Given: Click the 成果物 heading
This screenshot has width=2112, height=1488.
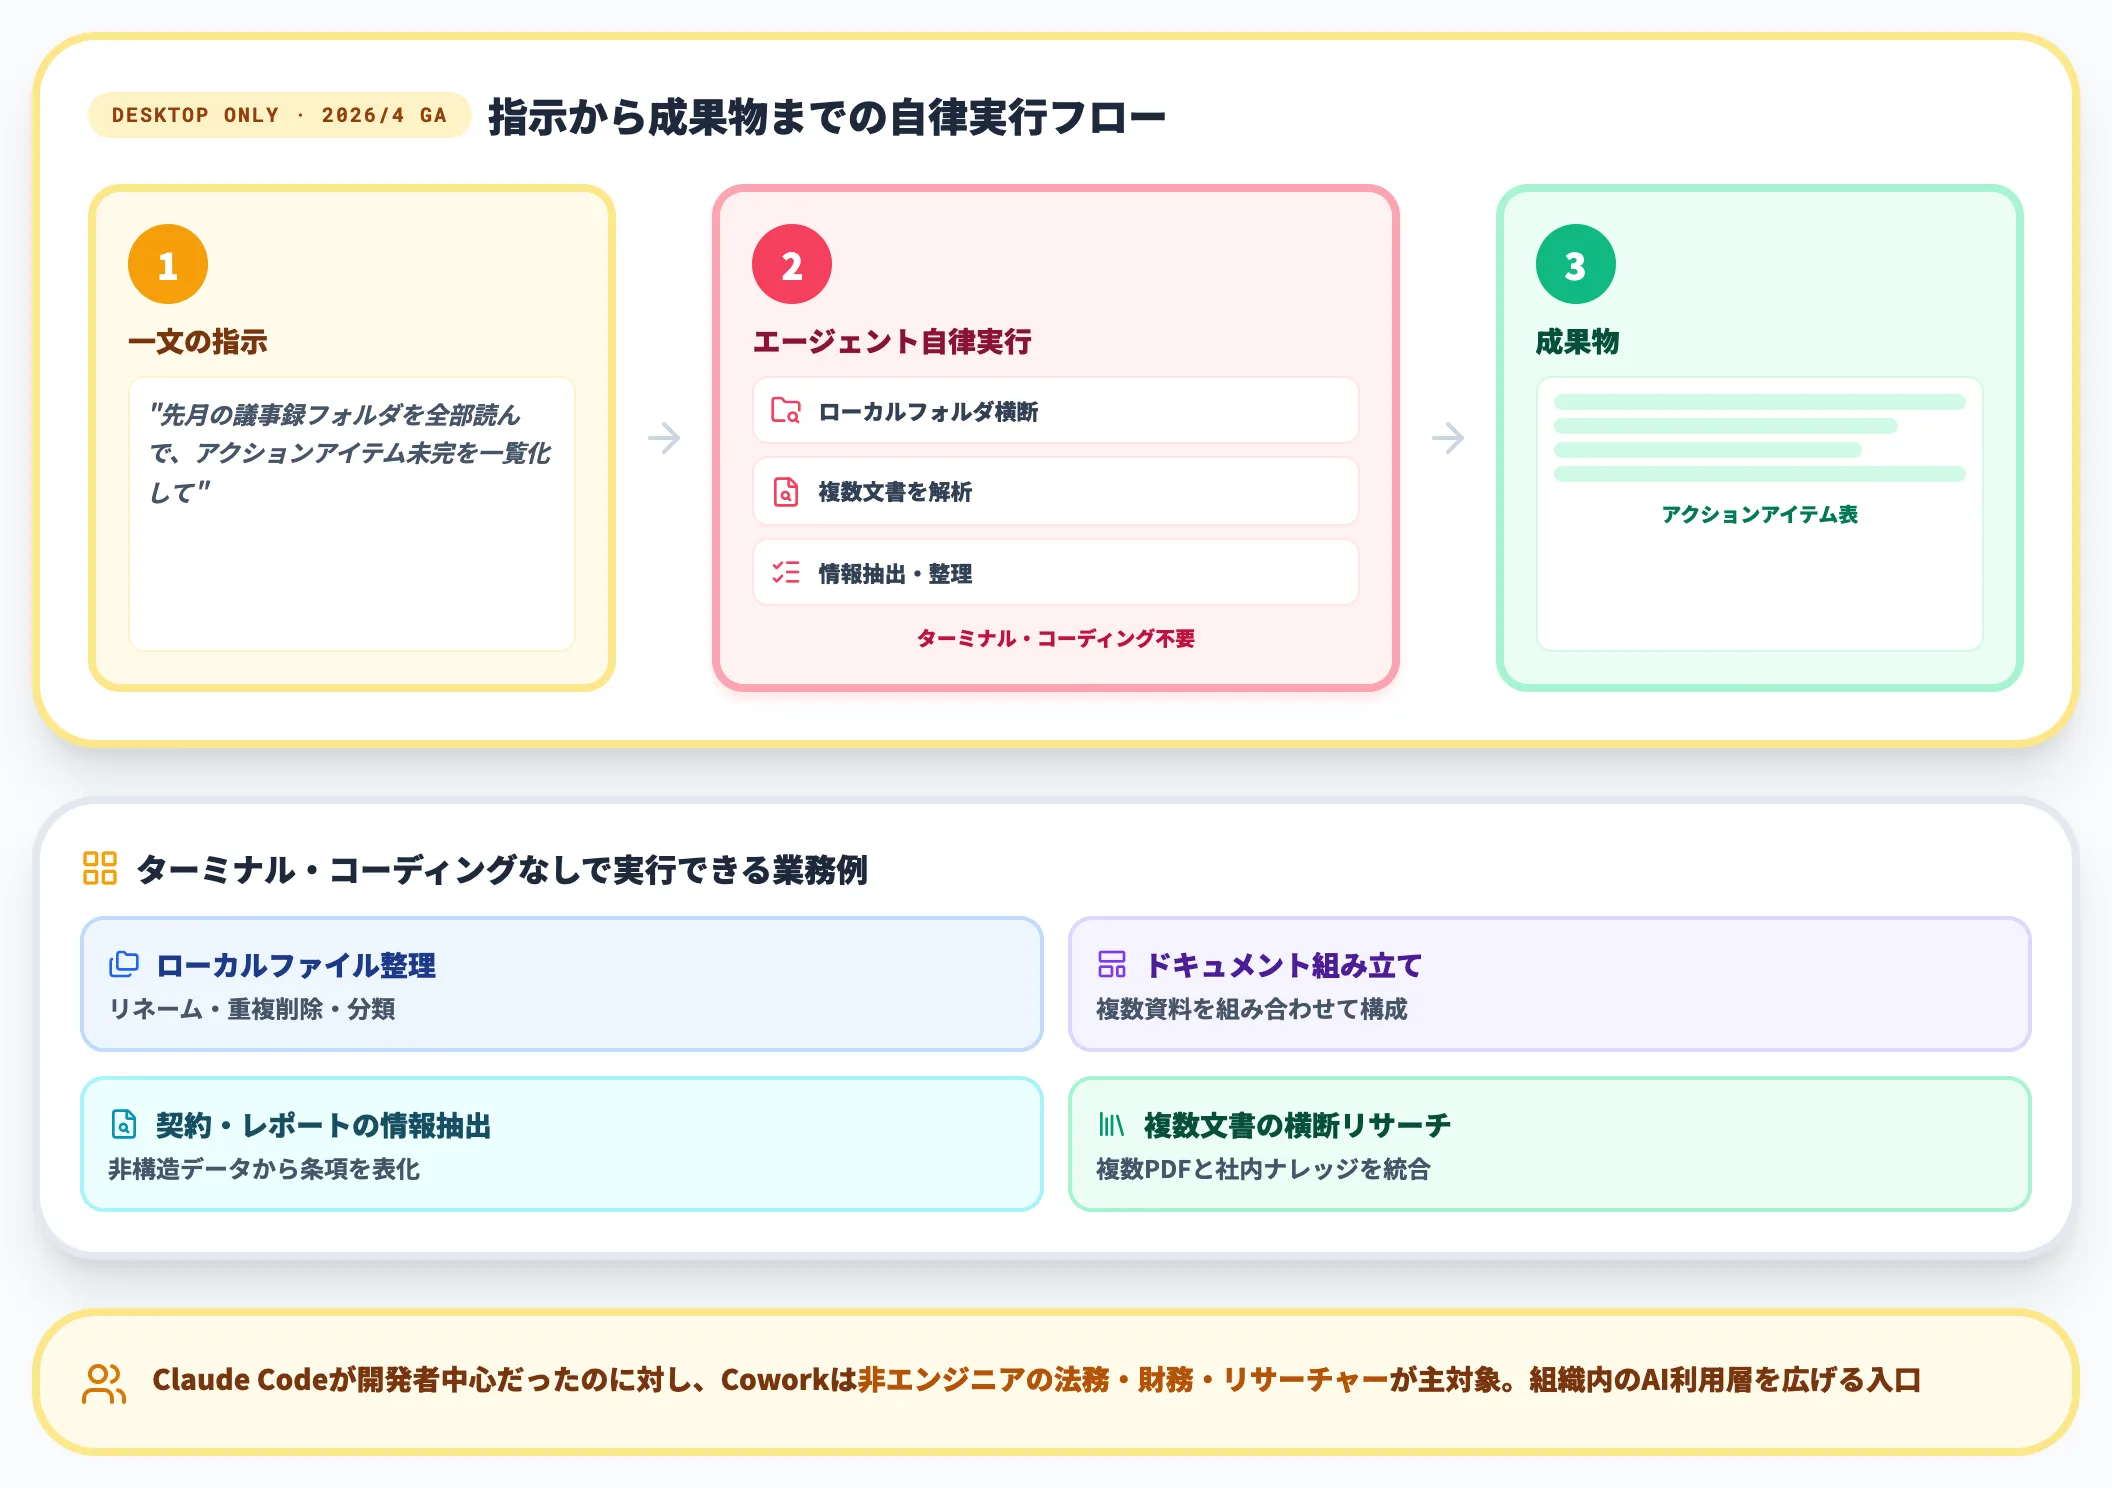Looking at the screenshot, I should click(x=1577, y=342).
